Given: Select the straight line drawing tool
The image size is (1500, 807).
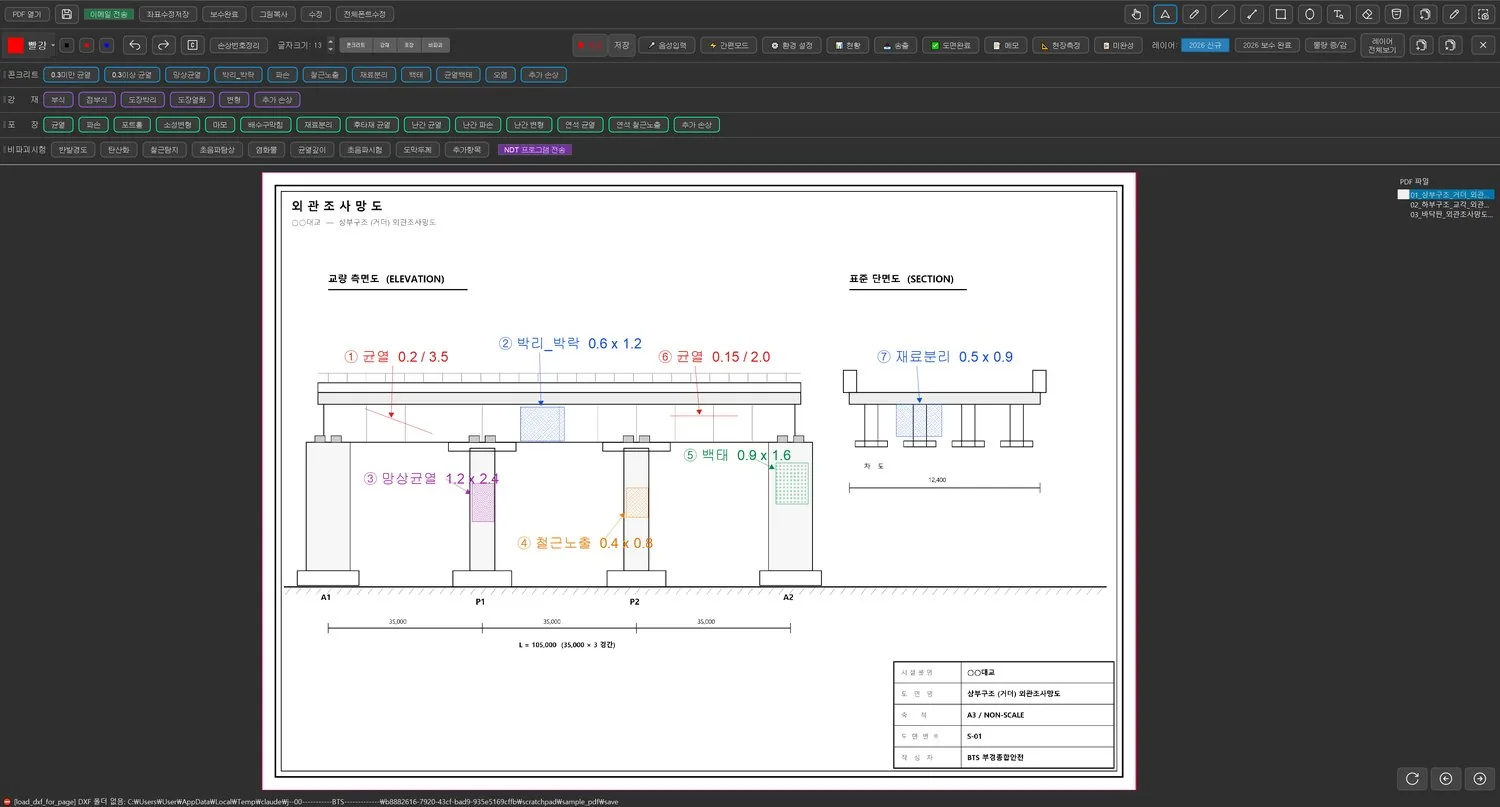Looking at the screenshot, I should point(1222,14).
